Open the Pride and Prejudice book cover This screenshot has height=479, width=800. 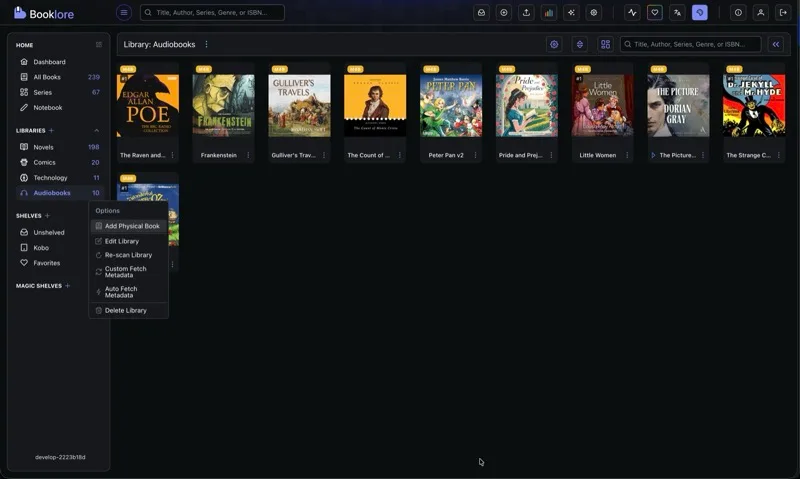[x=527, y=106]
